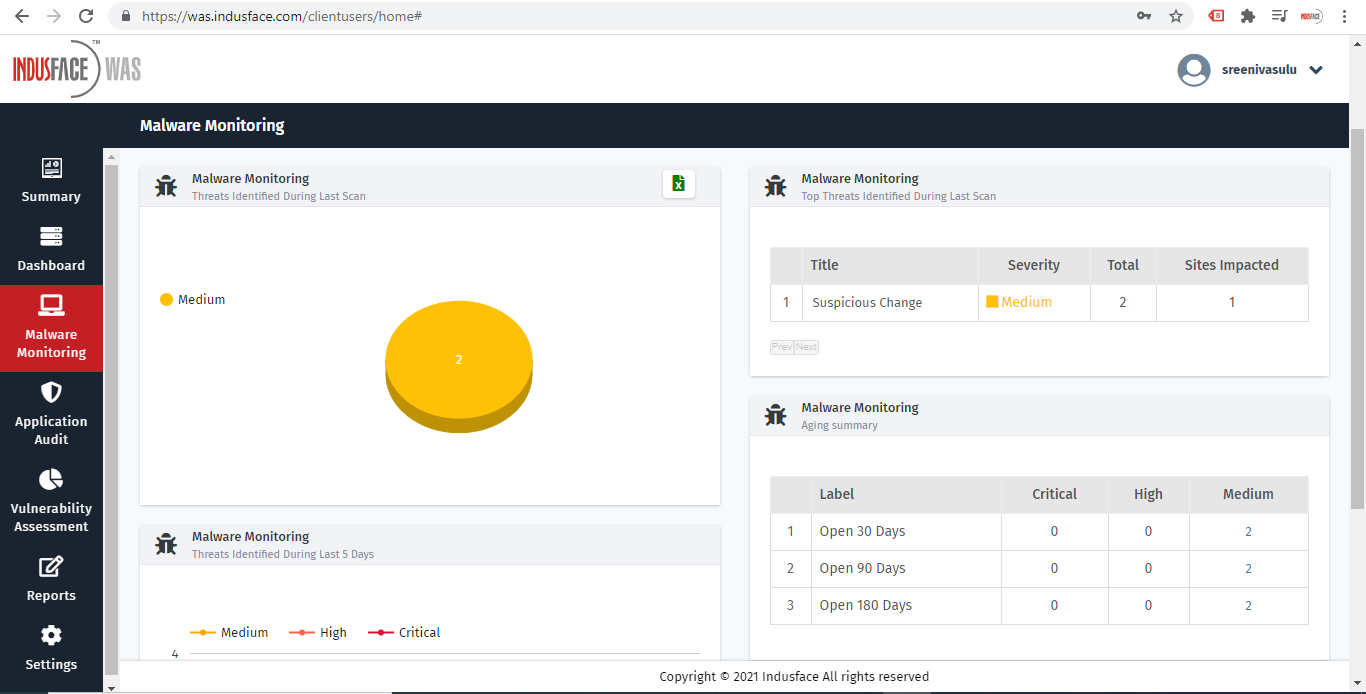1366x694 pixels.
Task: Click the user avatar icon
Action: click(x=1194, y=70)
